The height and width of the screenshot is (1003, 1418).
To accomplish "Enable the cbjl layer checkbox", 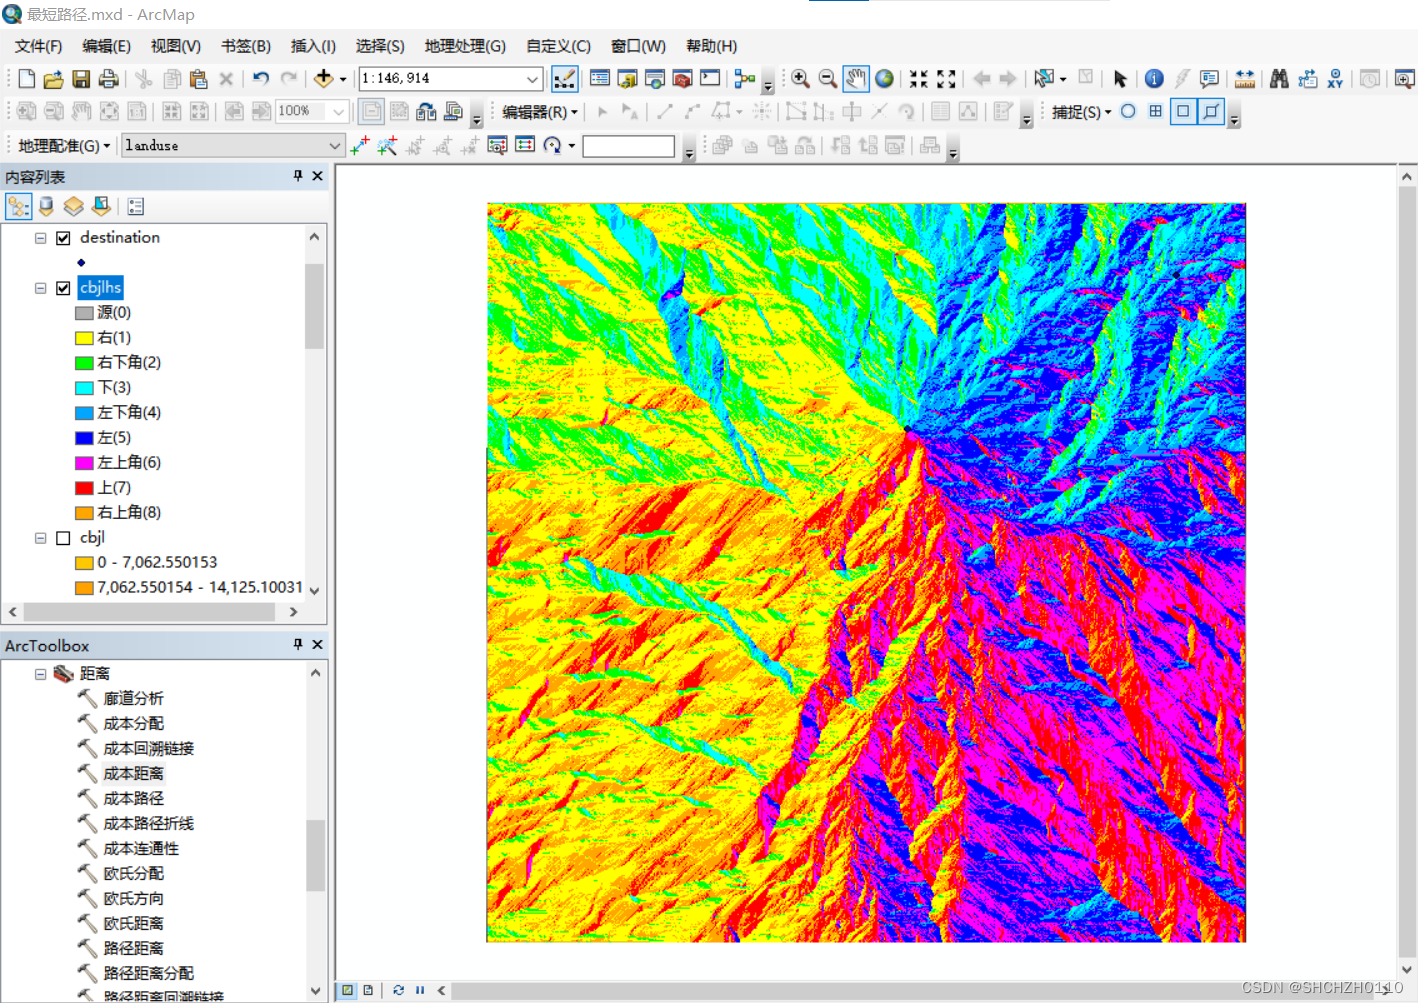I will click(x=63, y=538).
